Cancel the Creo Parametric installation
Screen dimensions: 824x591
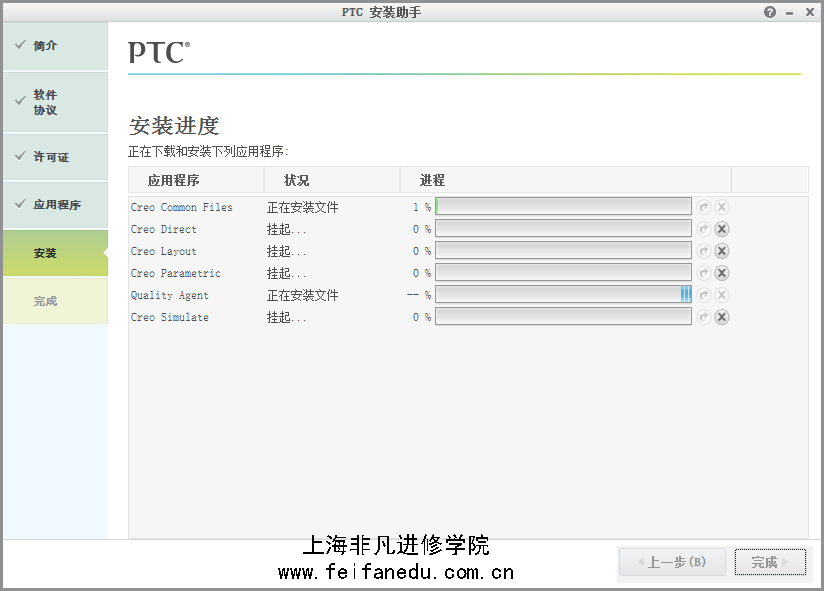tap(722, 273)
